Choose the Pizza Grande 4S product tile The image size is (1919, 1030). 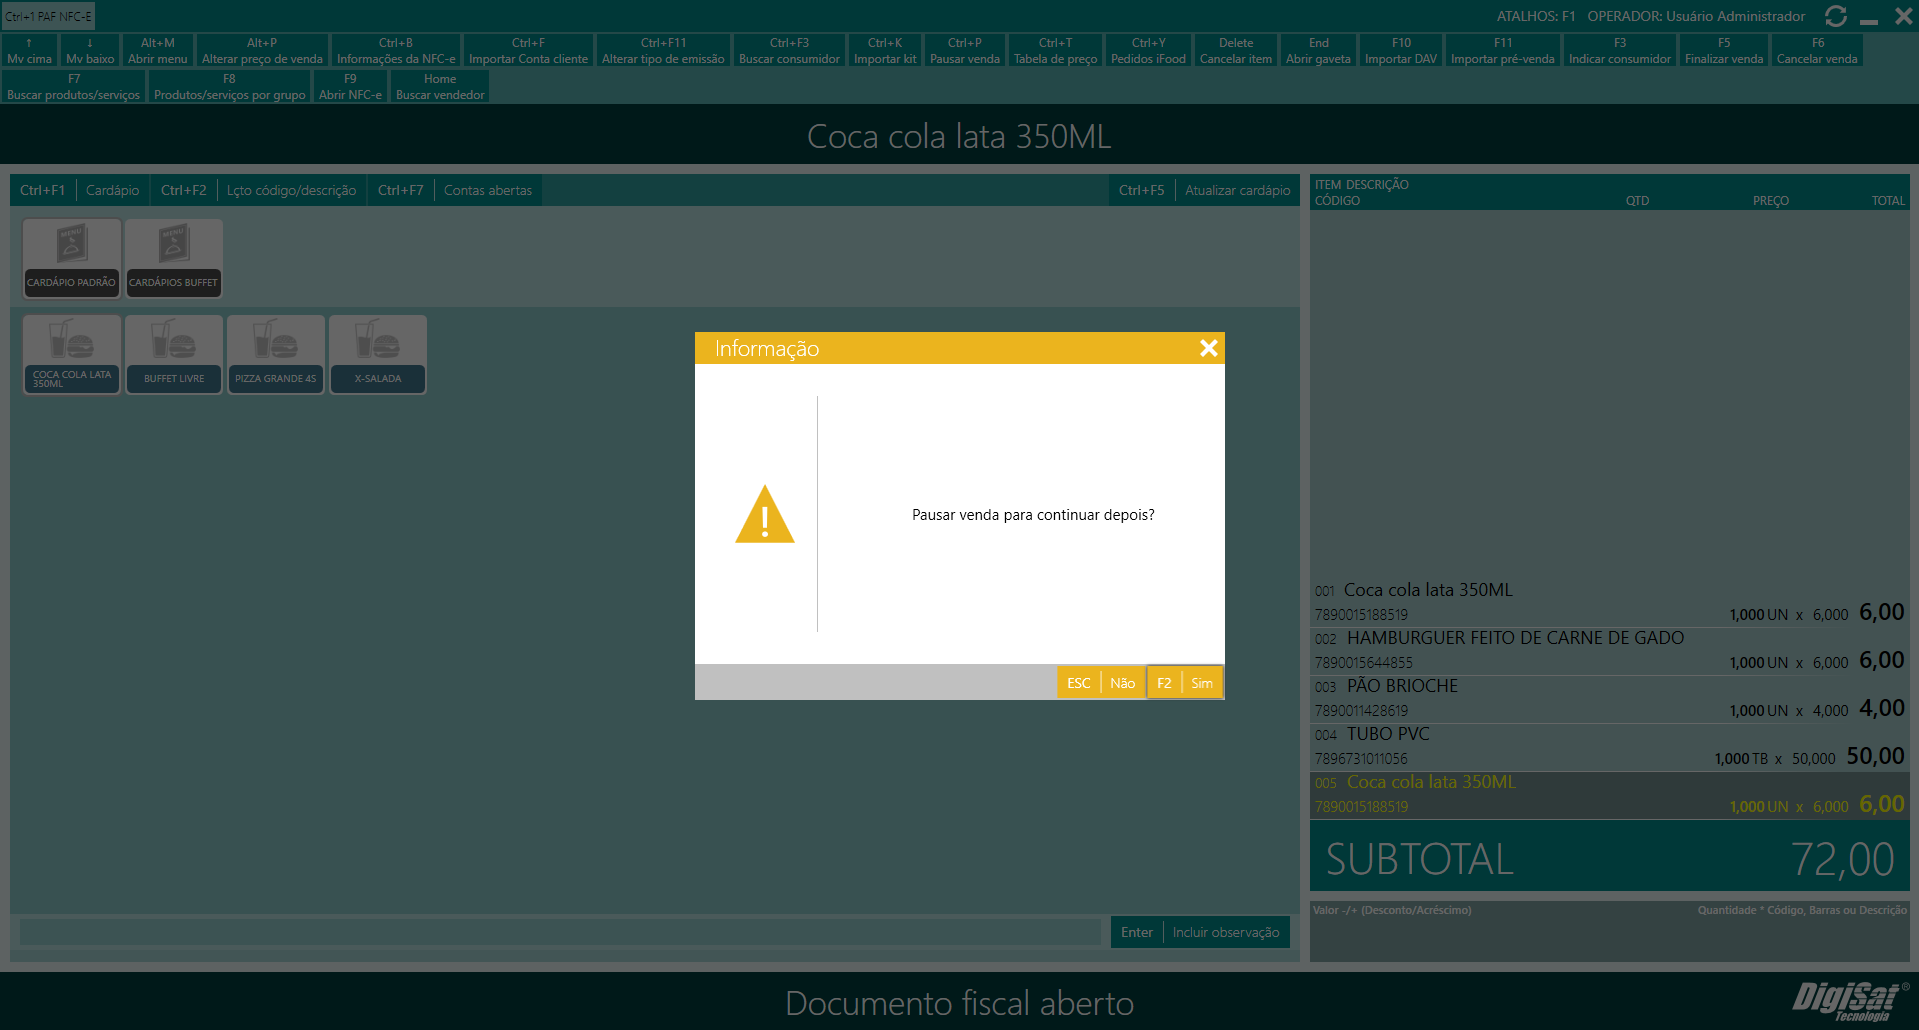click(x=276, y=355)
